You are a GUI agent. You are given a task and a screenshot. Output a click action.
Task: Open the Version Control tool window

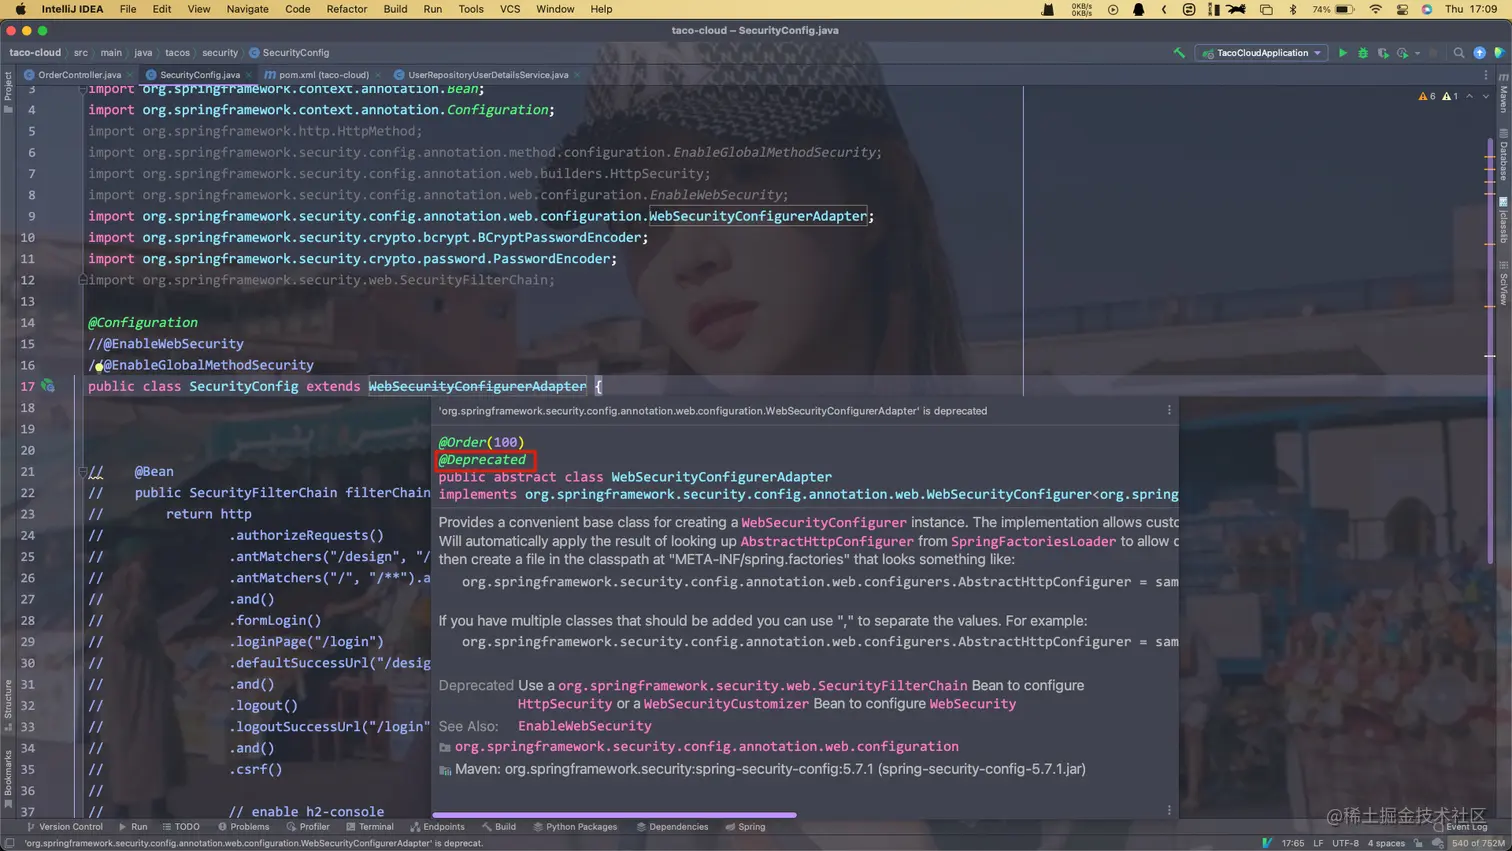tap(64, 827)
